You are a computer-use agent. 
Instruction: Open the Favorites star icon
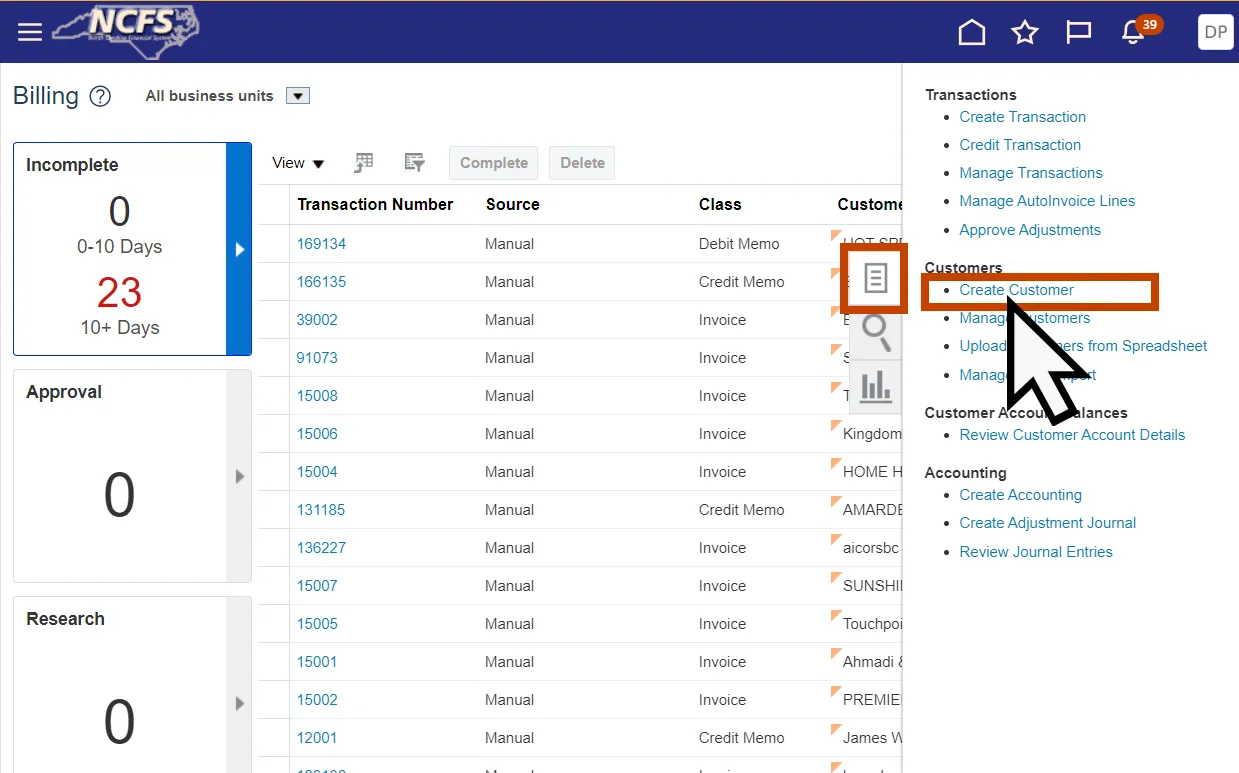pos(1024,33)
